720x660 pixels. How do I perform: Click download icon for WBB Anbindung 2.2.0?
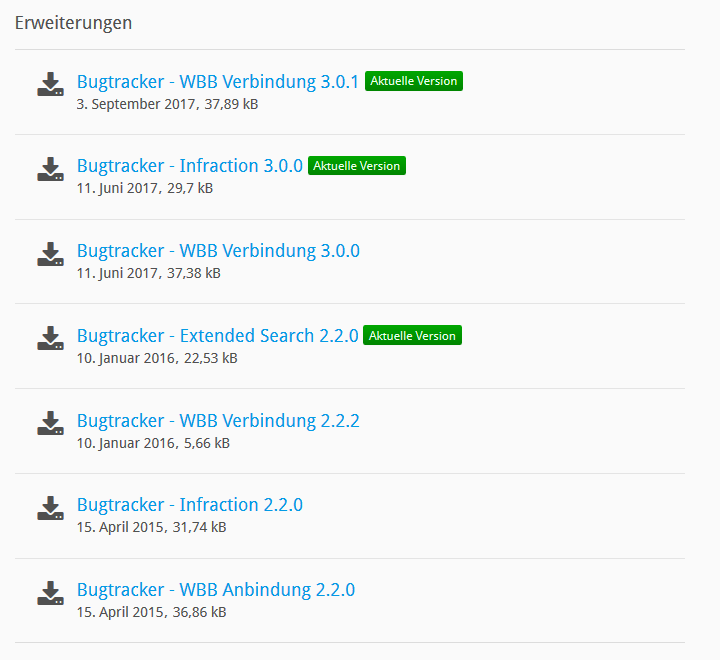pos(50,593)
